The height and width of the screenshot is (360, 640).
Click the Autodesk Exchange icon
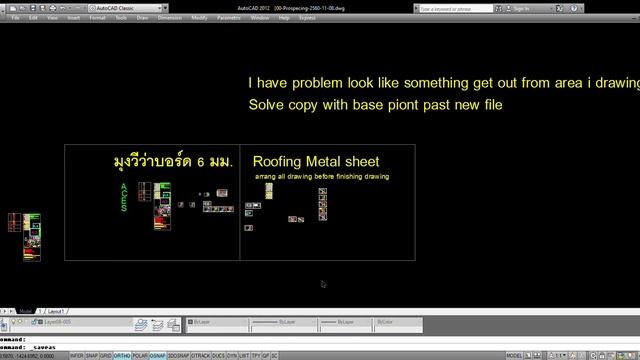[560, 9]
